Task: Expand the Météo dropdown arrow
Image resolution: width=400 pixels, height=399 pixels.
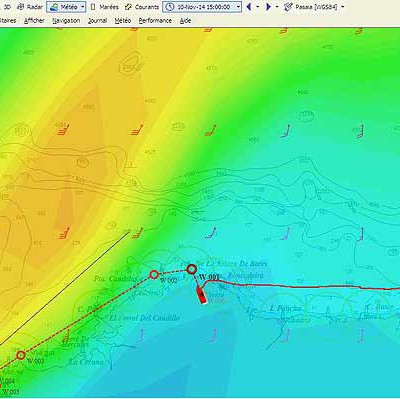Action: click(83, 7)
